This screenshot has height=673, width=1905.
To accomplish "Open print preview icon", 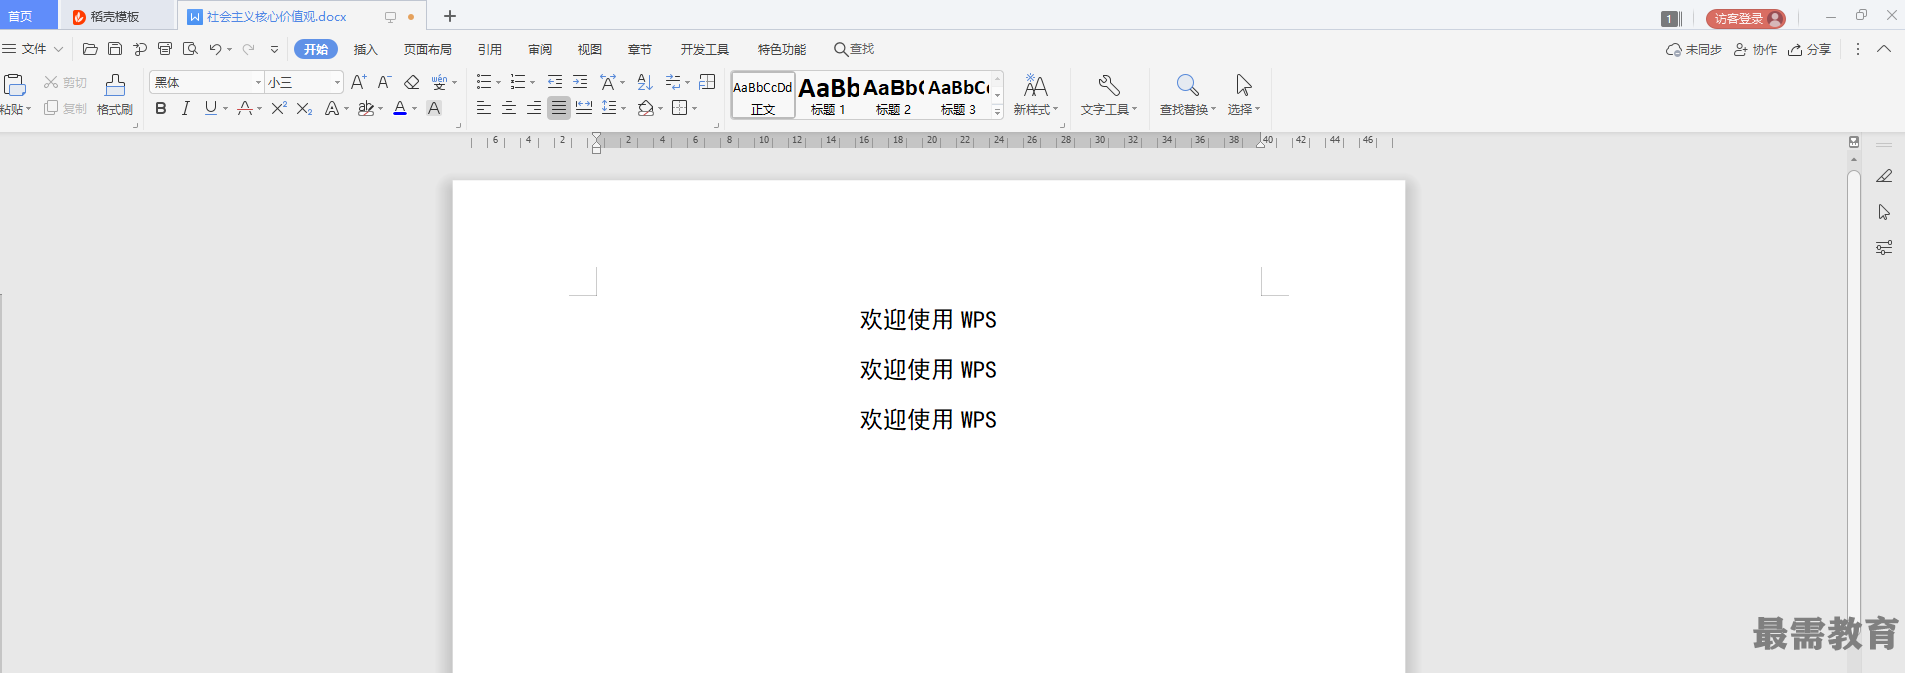I will pos(190,49).
